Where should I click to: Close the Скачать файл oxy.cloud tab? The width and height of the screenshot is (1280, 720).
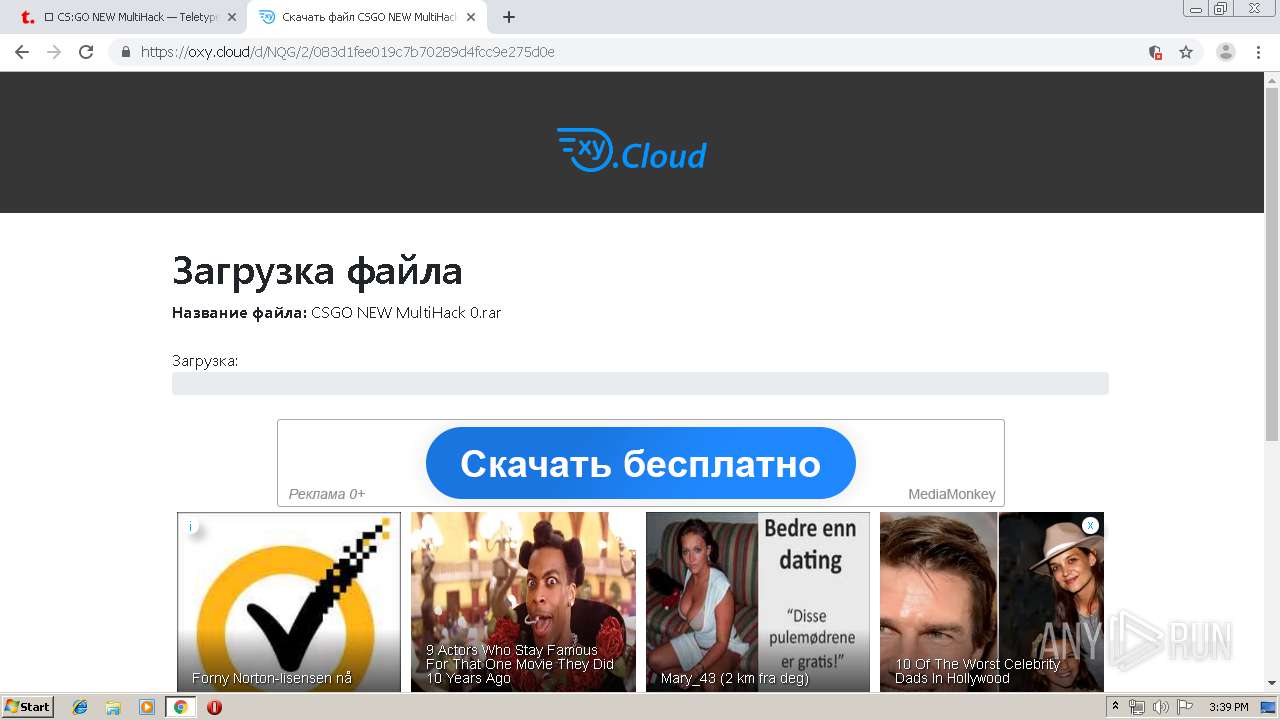pyautogui.click(x=471, y=17)
